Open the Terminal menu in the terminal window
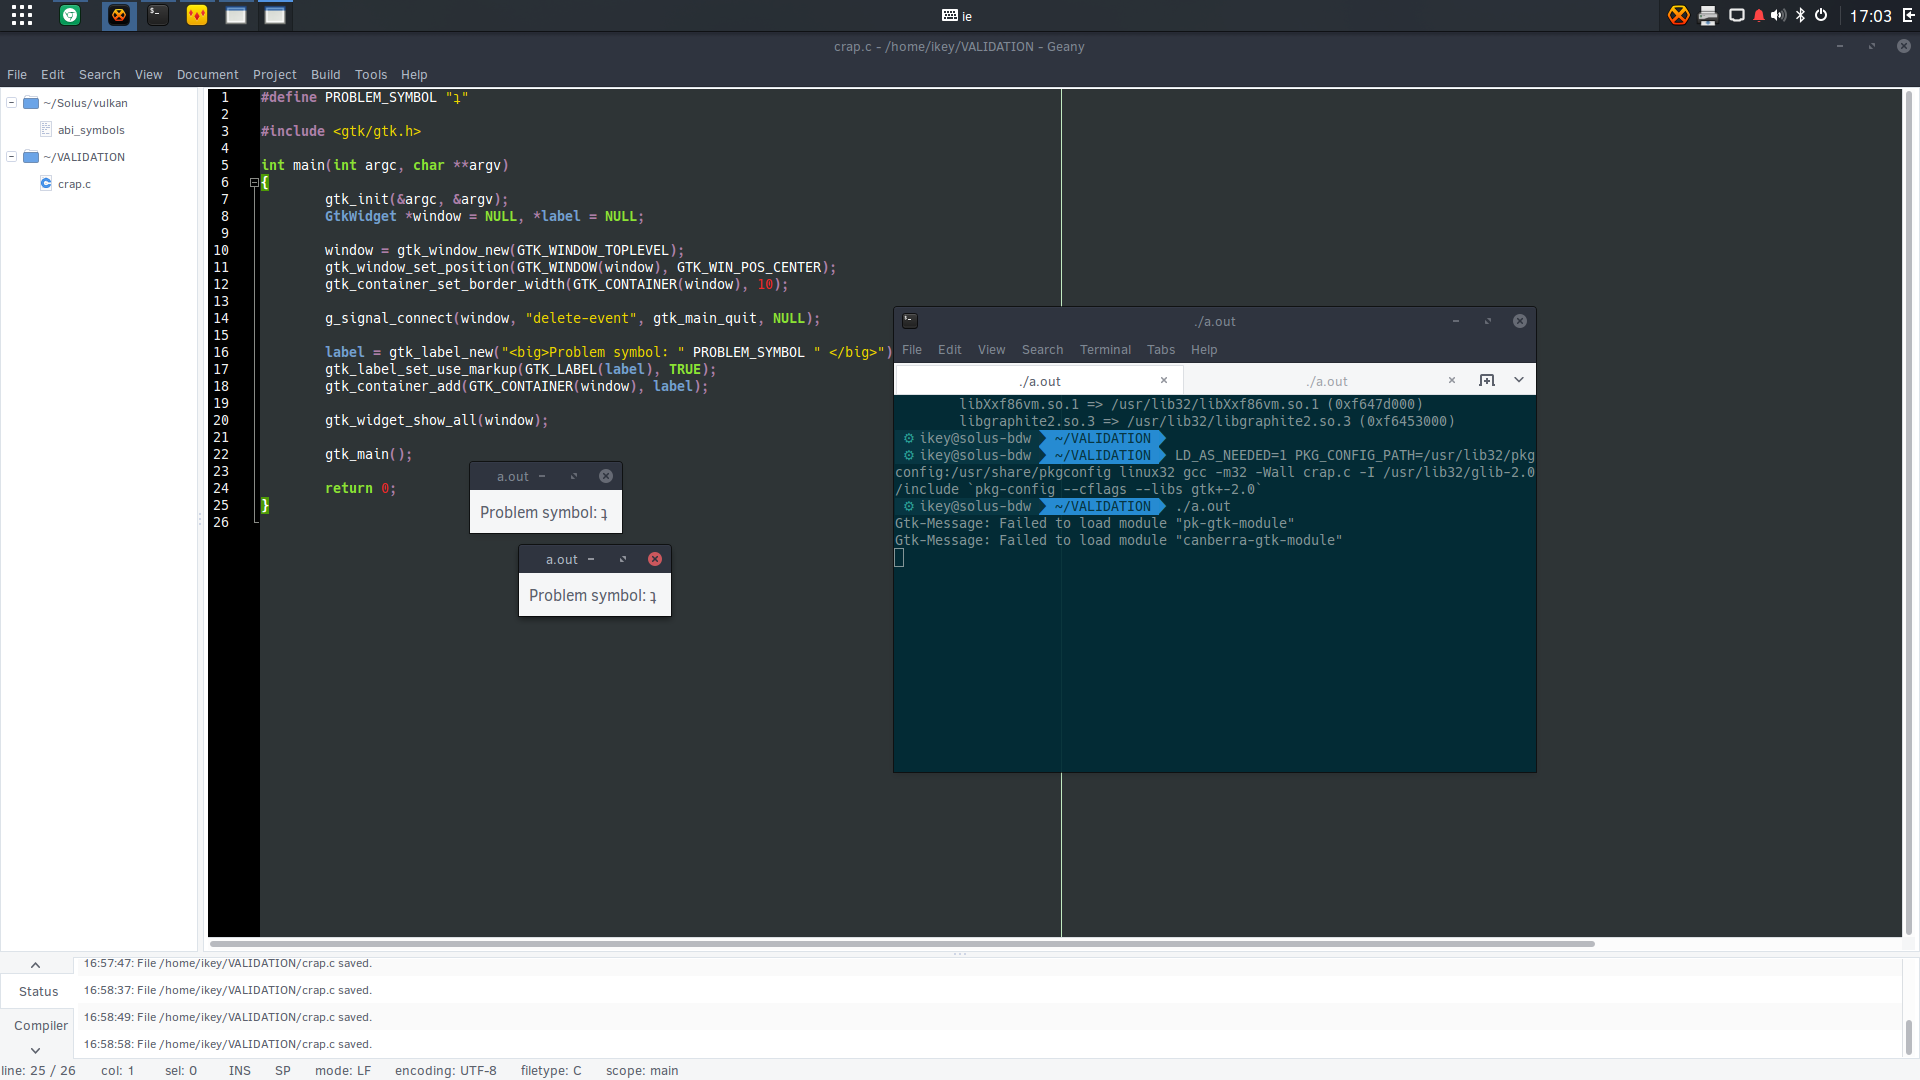 click(x=1105, y=349)
